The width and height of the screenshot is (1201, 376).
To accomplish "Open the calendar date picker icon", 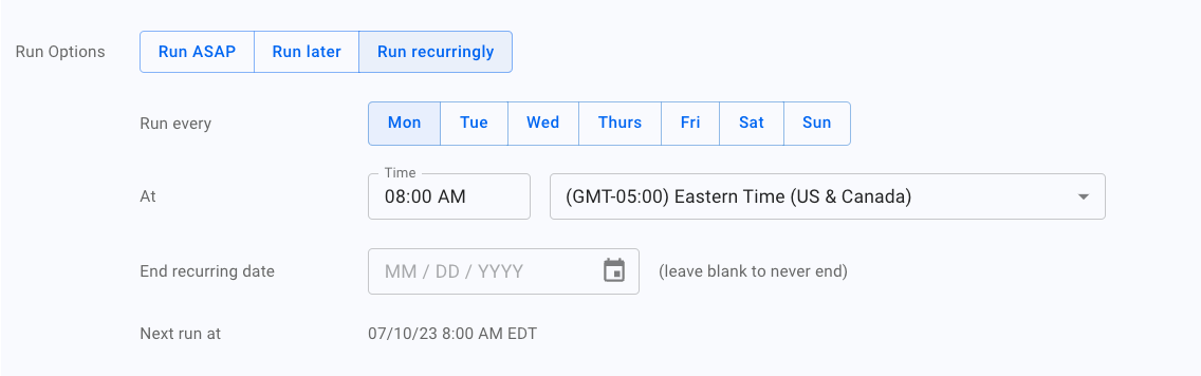I will tap(614, 271).
